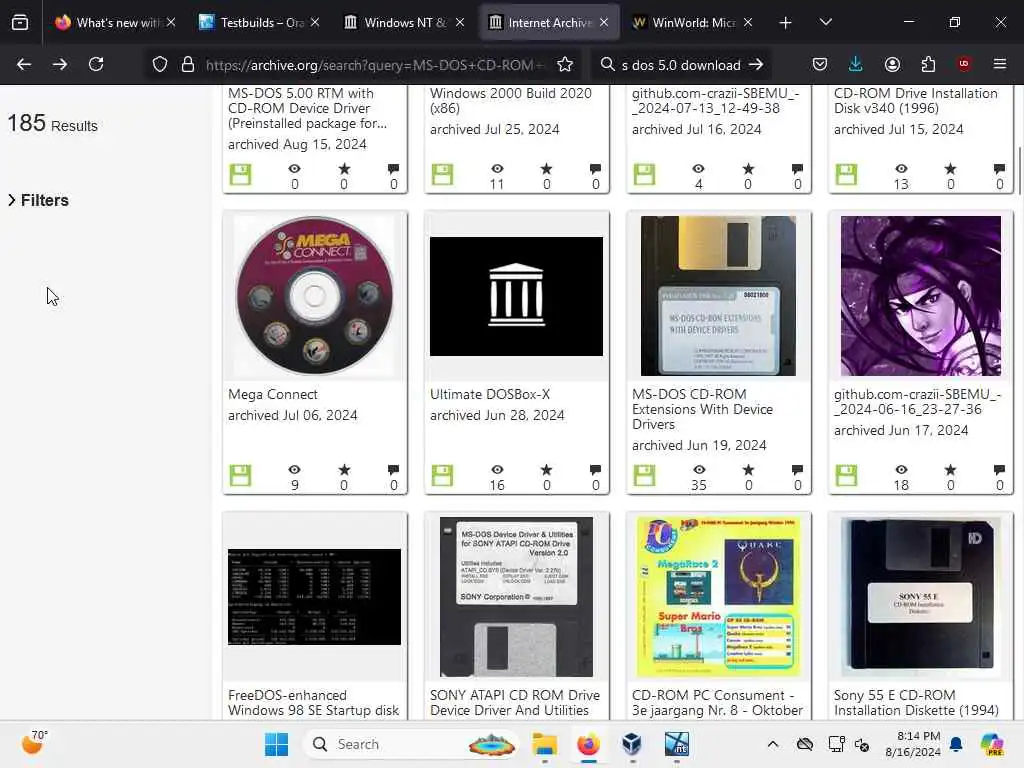Open the Extensions puzzle icon

point(928,64)
